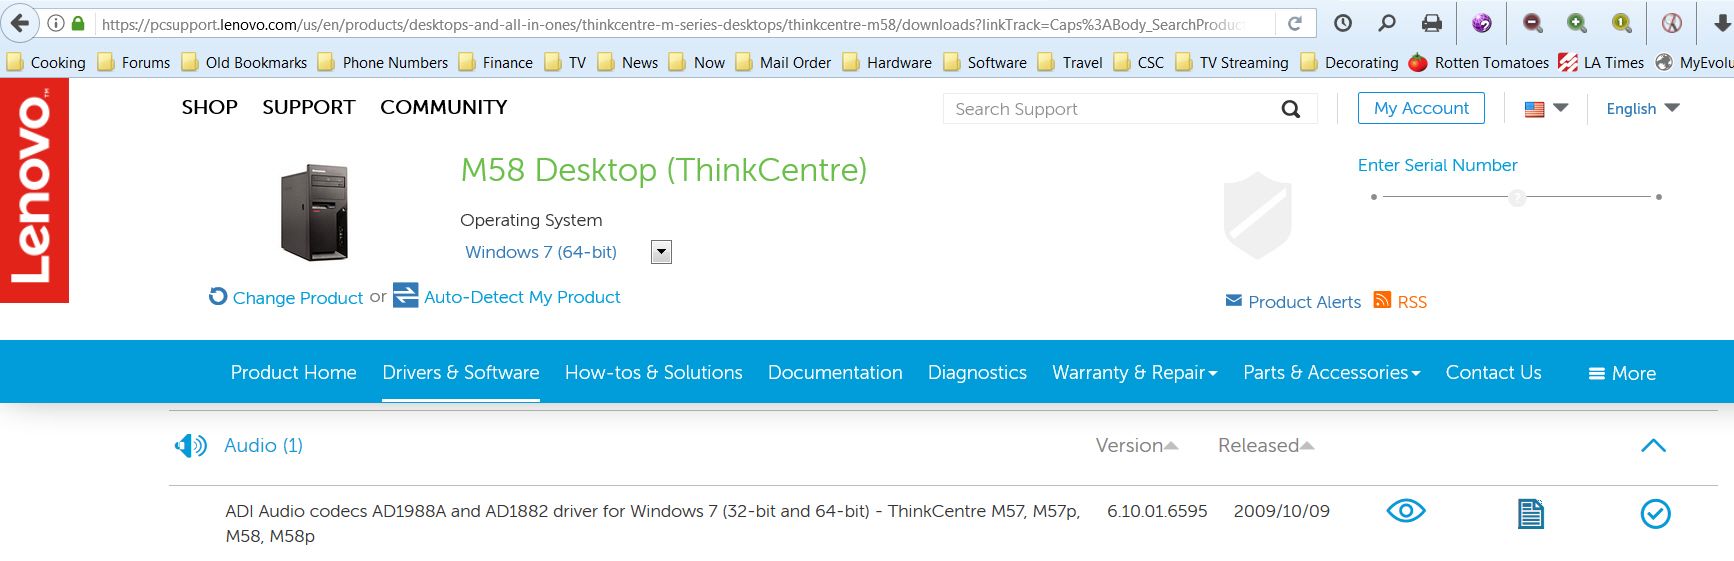
Task: Zoom in with plus magnifier icon
Action: pyautogui.click(x=1577, y=23)
